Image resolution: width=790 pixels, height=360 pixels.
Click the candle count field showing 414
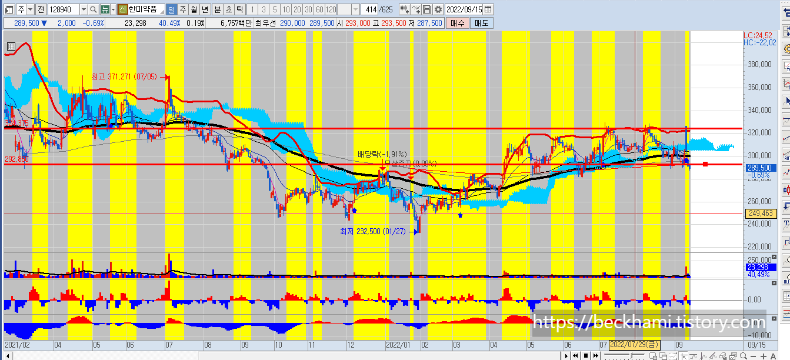369,10
